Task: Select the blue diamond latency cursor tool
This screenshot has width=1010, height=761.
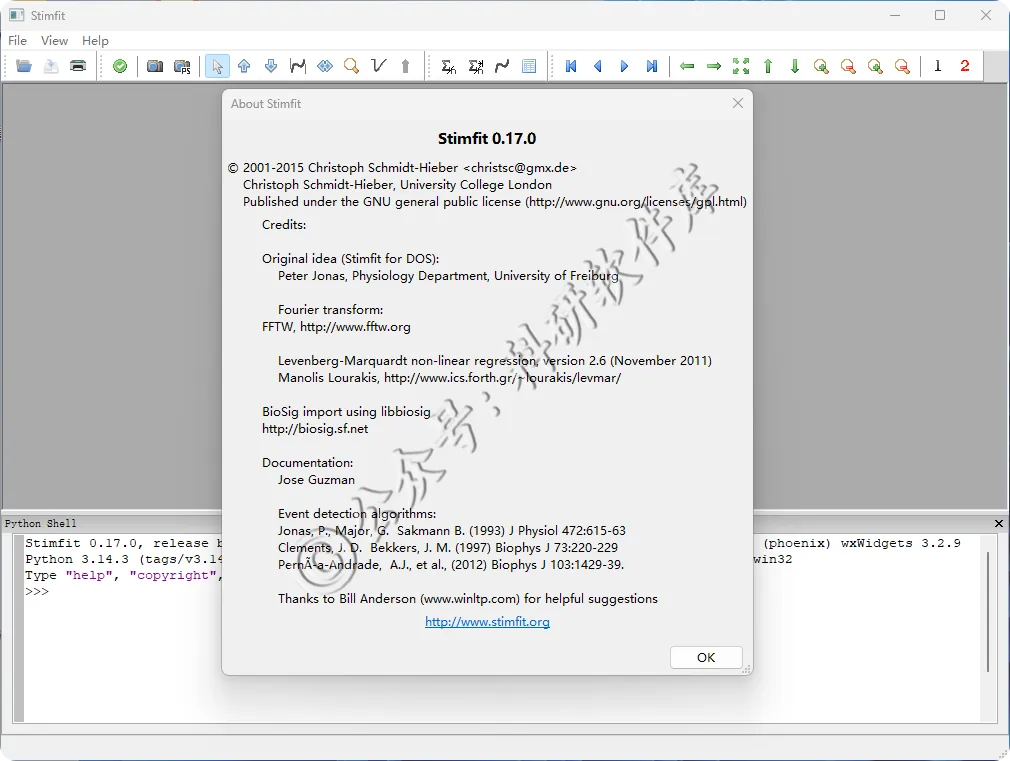Action: (x=325, y=66)
